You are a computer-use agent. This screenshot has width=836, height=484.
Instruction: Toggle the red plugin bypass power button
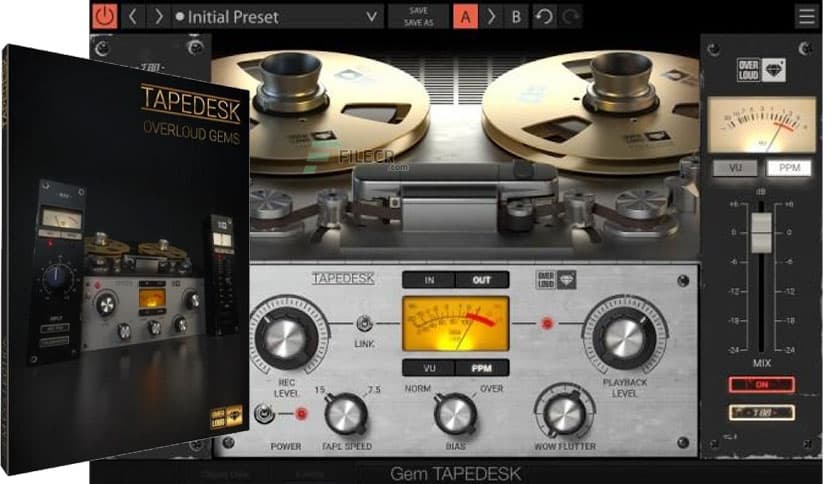pyautogui.click(x=104, y=17)
